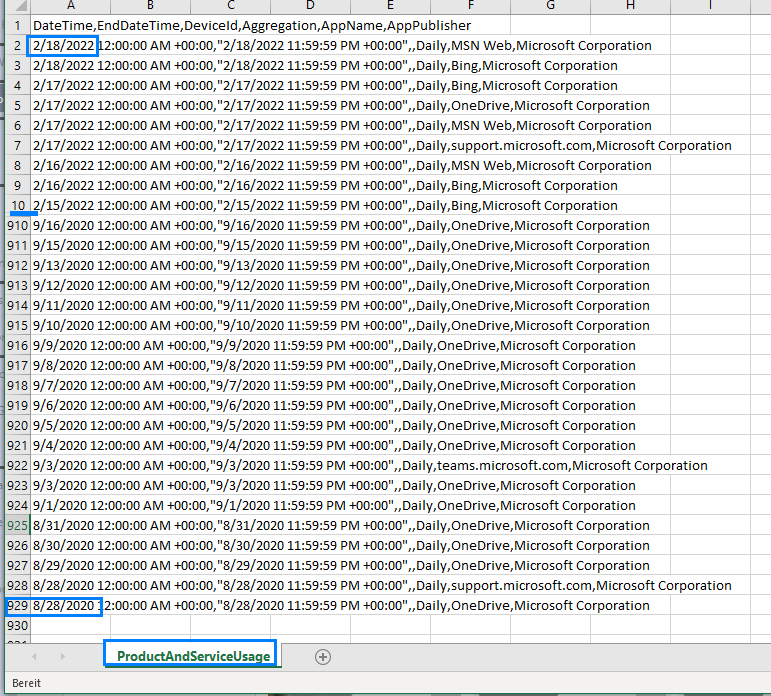Click the select-all corner of sheet
771x696 pixels.
18,6
